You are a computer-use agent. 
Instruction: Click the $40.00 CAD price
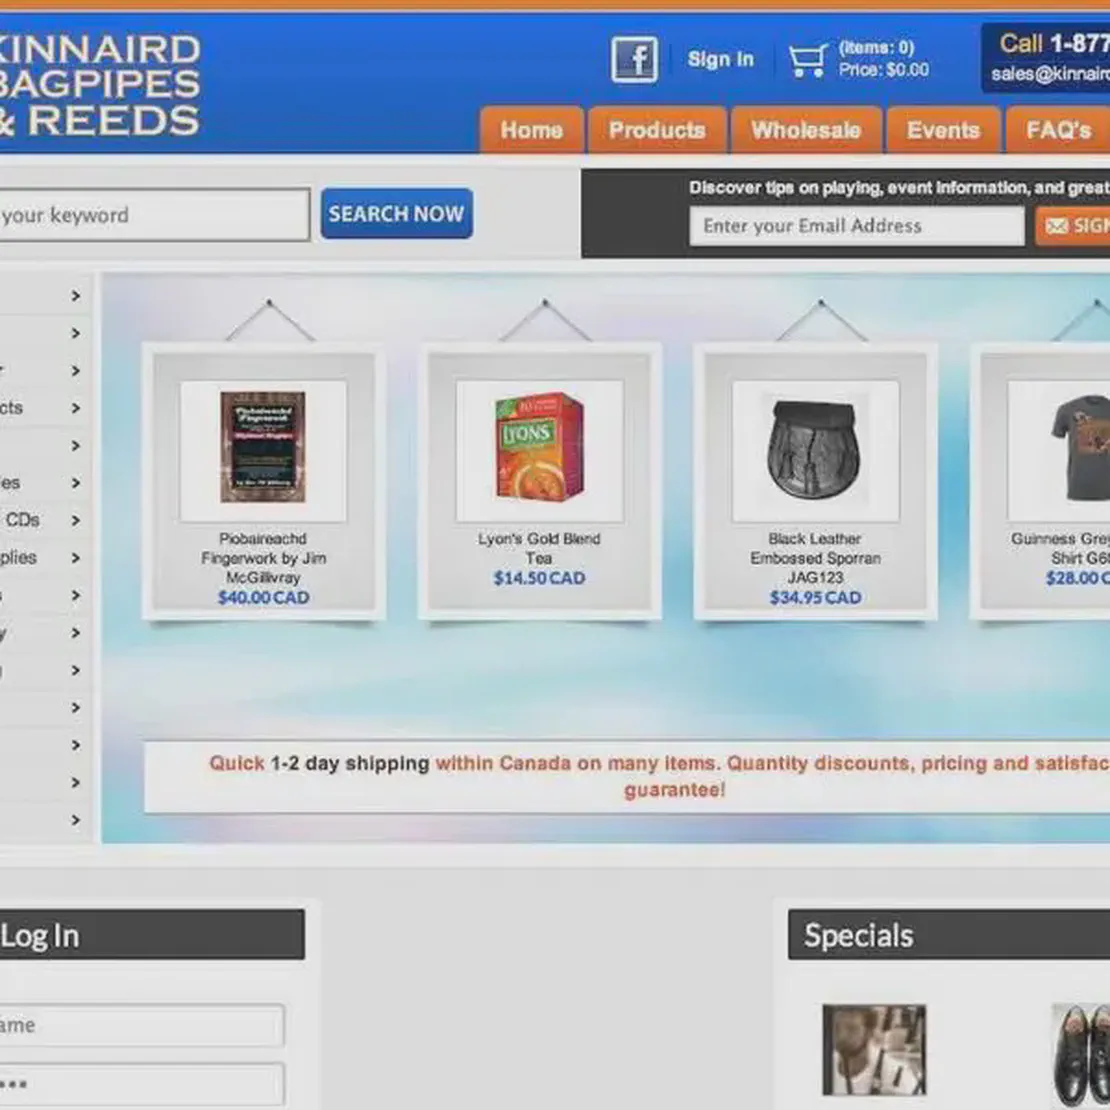(263, 597)
